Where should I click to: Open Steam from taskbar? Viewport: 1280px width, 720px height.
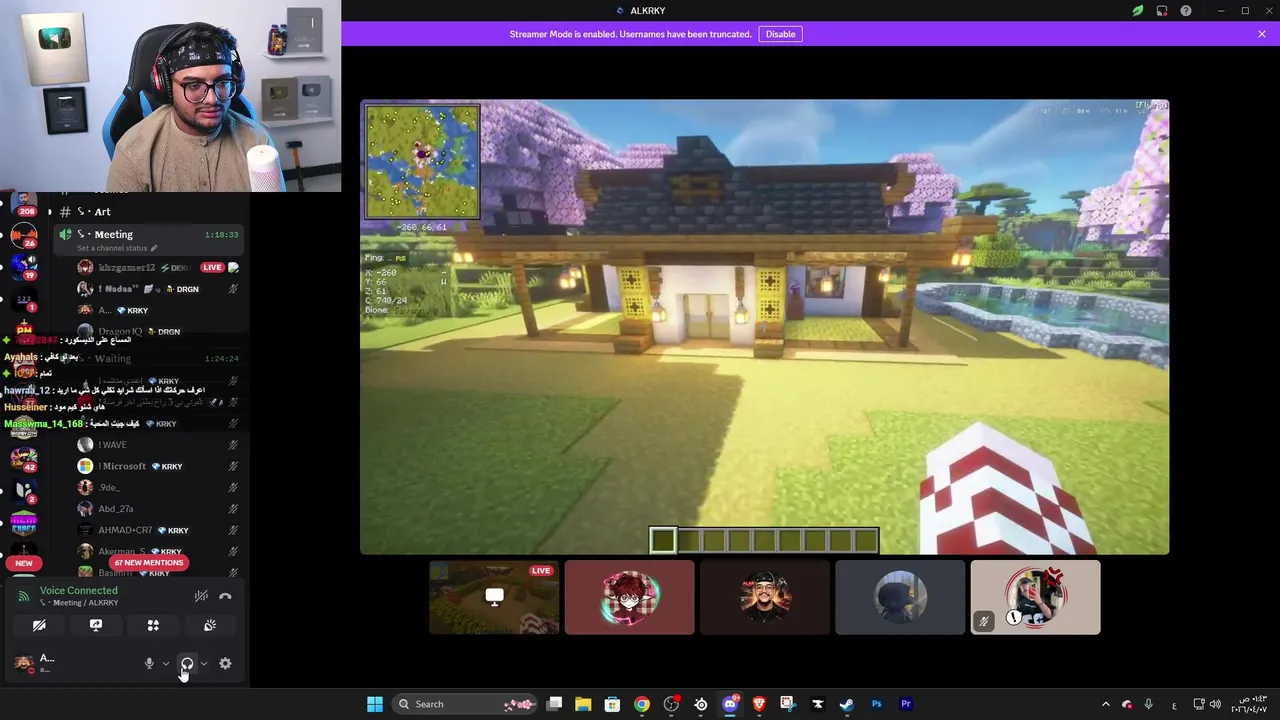[x=847, y=704]
